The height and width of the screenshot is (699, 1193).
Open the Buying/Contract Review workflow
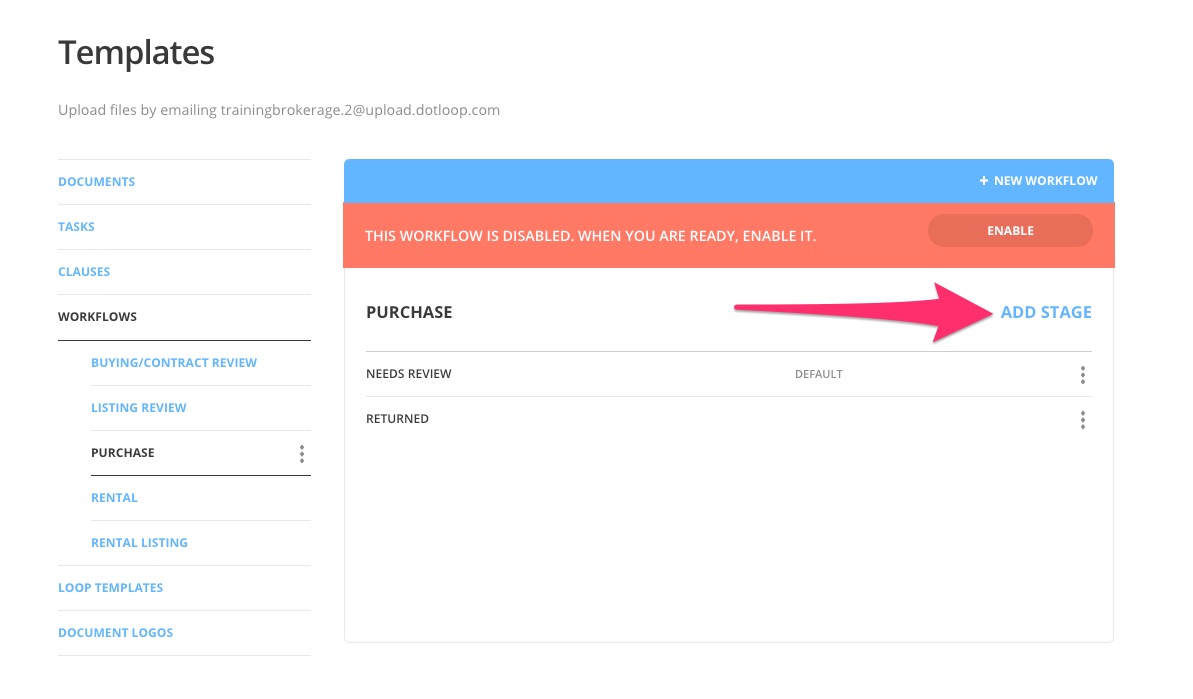[x=174, y=362]
